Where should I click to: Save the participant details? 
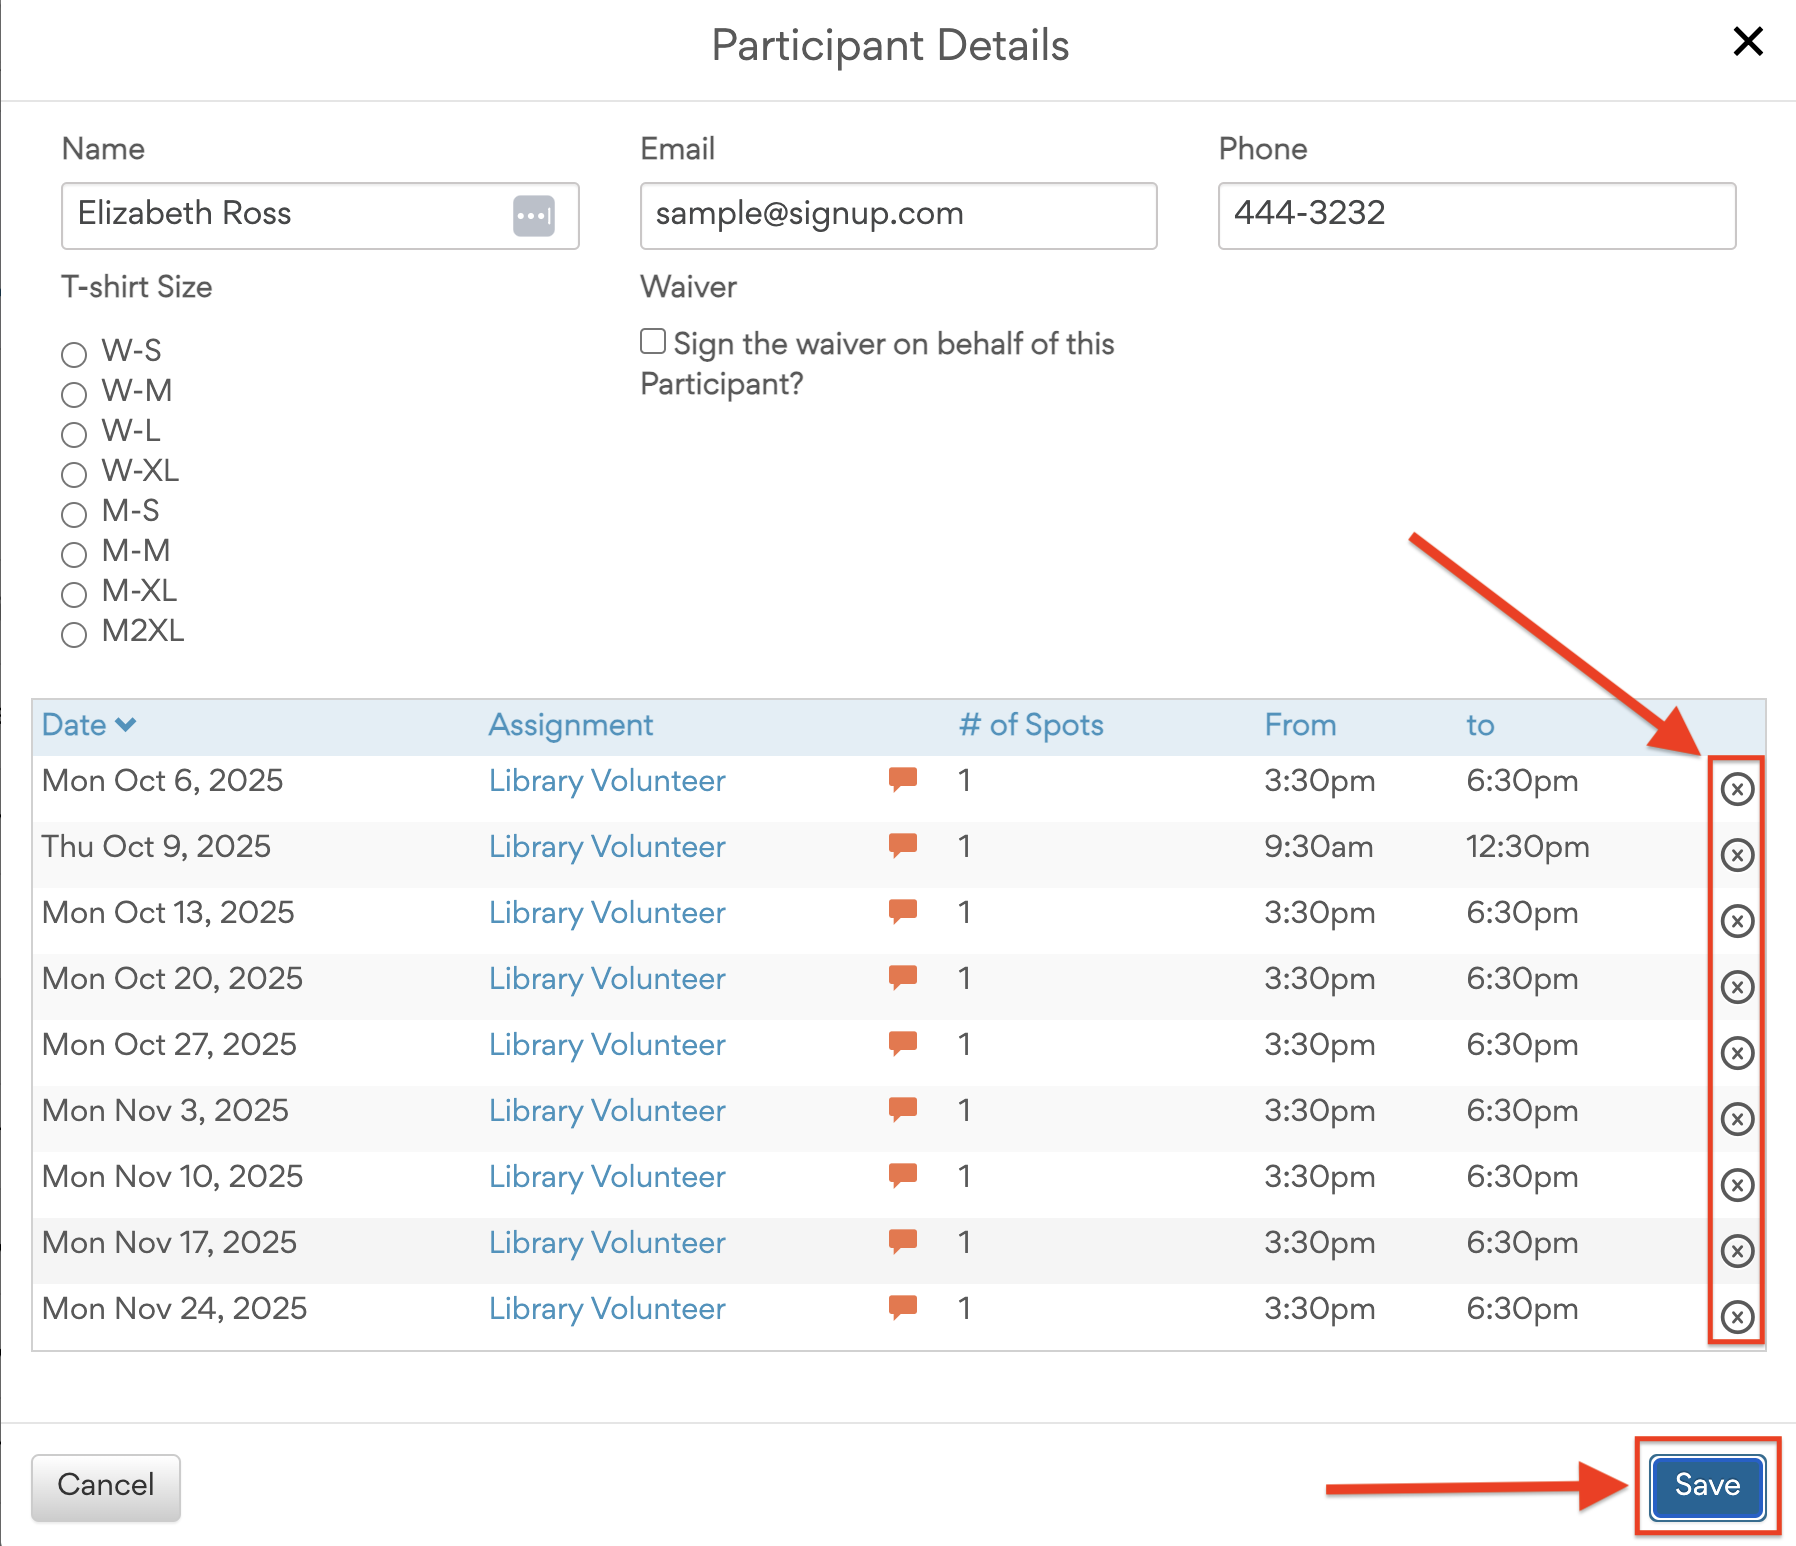[x=1707, y=1486]
